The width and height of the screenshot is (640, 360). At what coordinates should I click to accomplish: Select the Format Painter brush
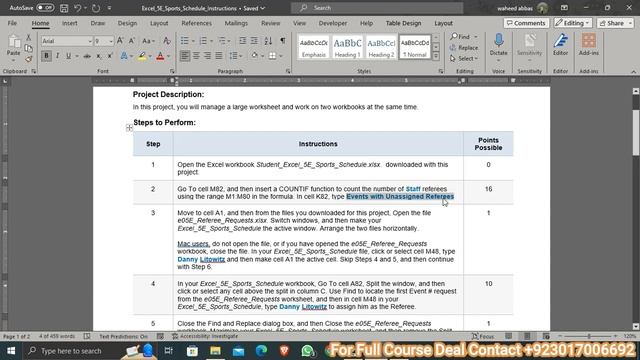(29, 59)
